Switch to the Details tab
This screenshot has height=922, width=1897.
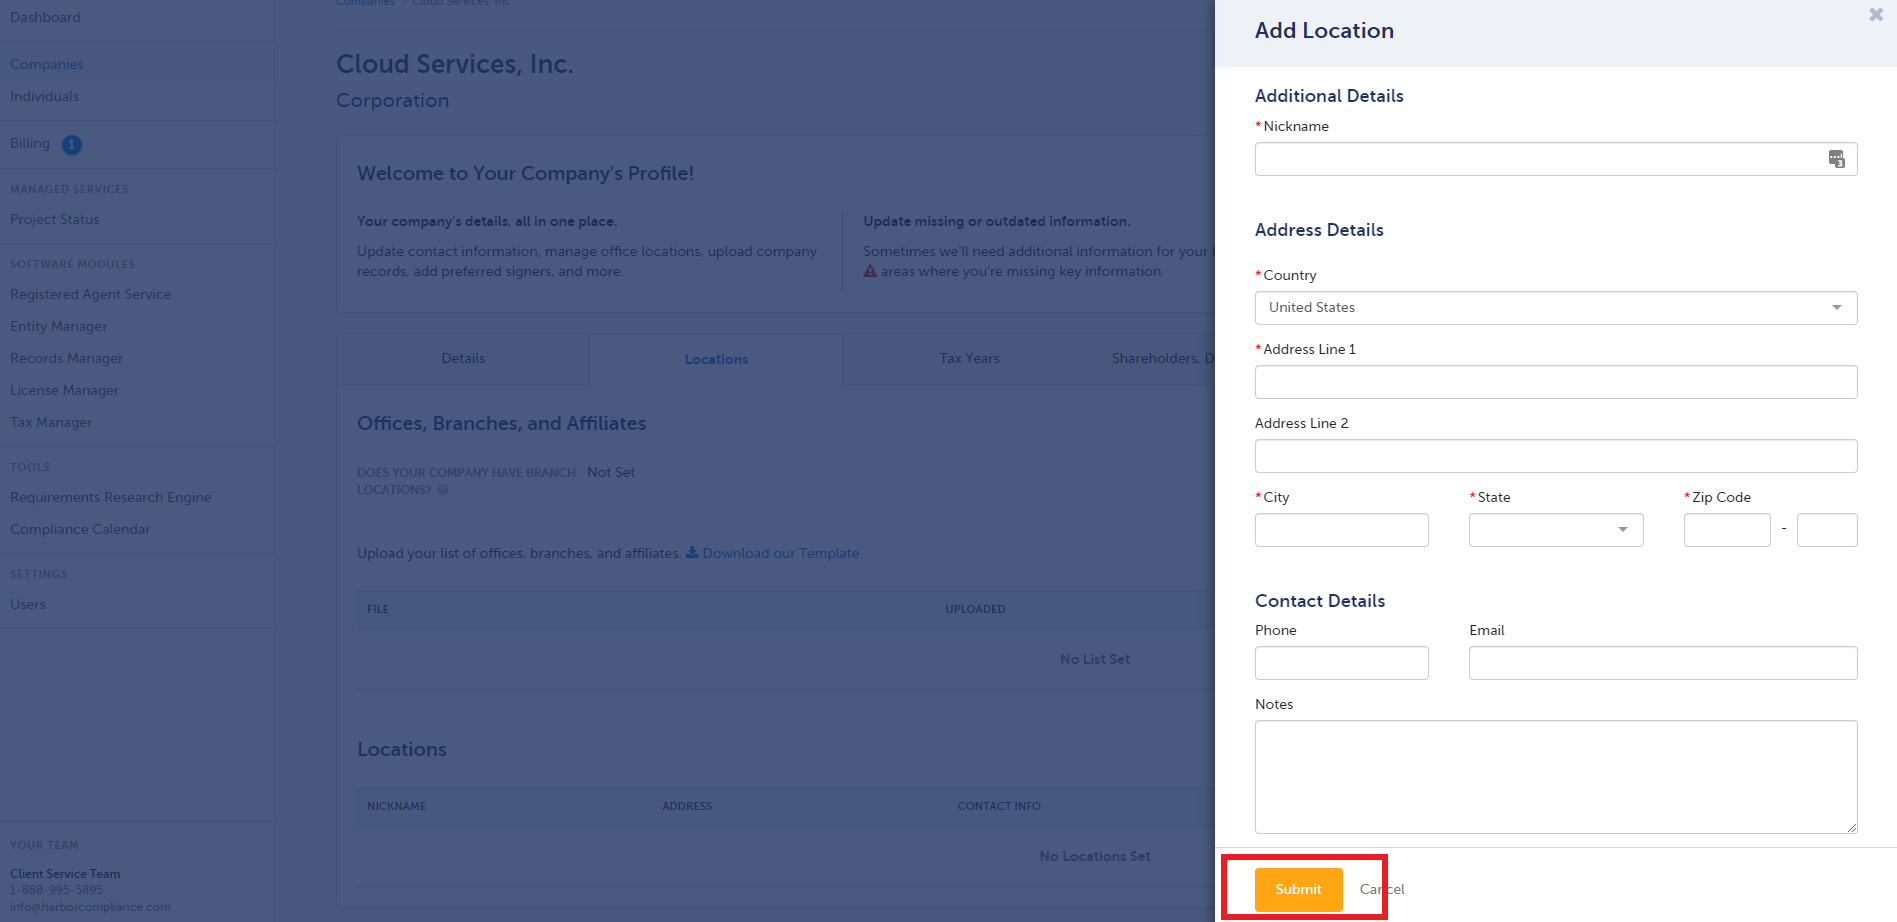[463, 358]
